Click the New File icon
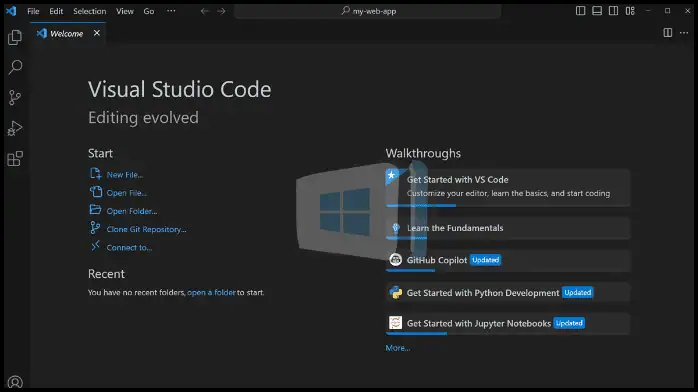This screenshot has height=392, width=698. pos(95,174)
